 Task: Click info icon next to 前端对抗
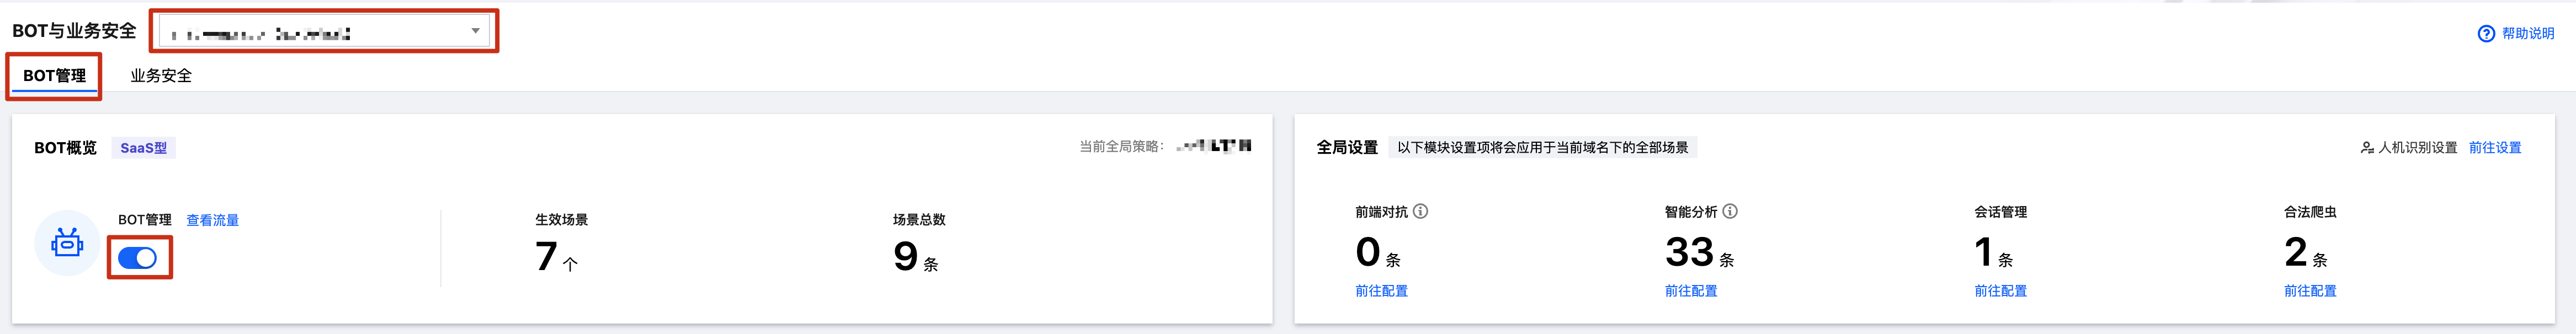pyautogui.click(x=1420, y=211)
